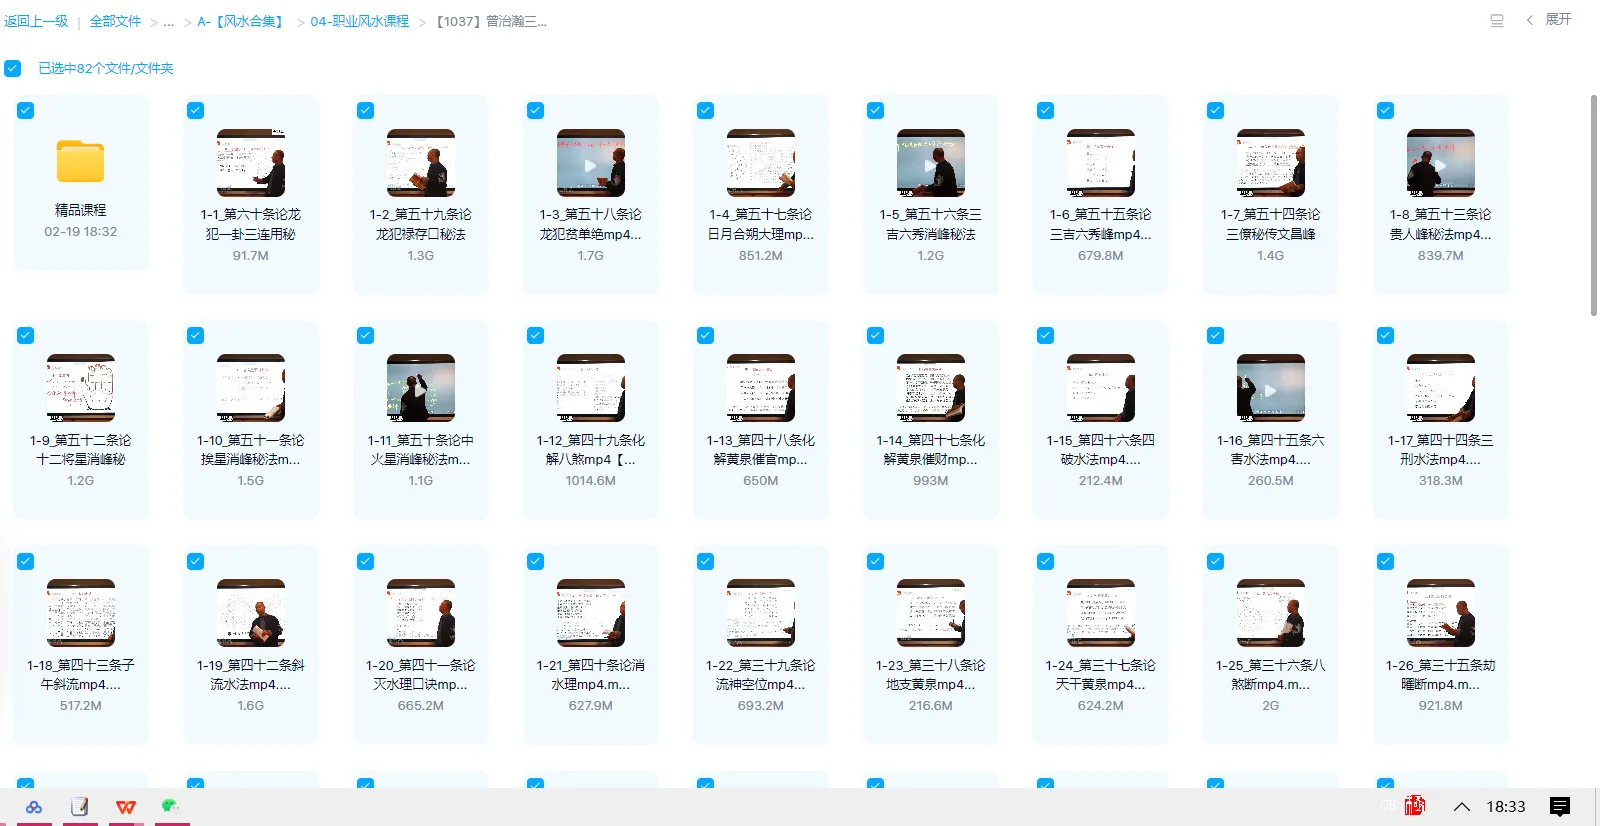This screenshot has height=826, width=1600.
Task: Uncheck the 1-10_第五十一条论 file checkbox
Action: click(x=196, y=336)
